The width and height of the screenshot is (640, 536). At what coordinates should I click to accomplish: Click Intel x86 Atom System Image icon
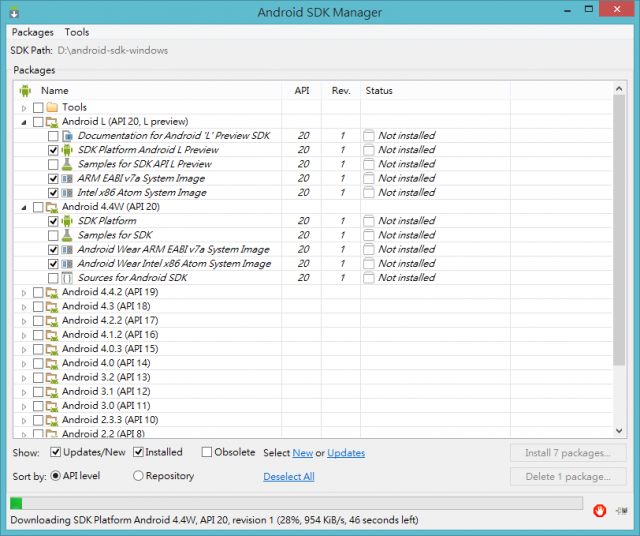67,193
